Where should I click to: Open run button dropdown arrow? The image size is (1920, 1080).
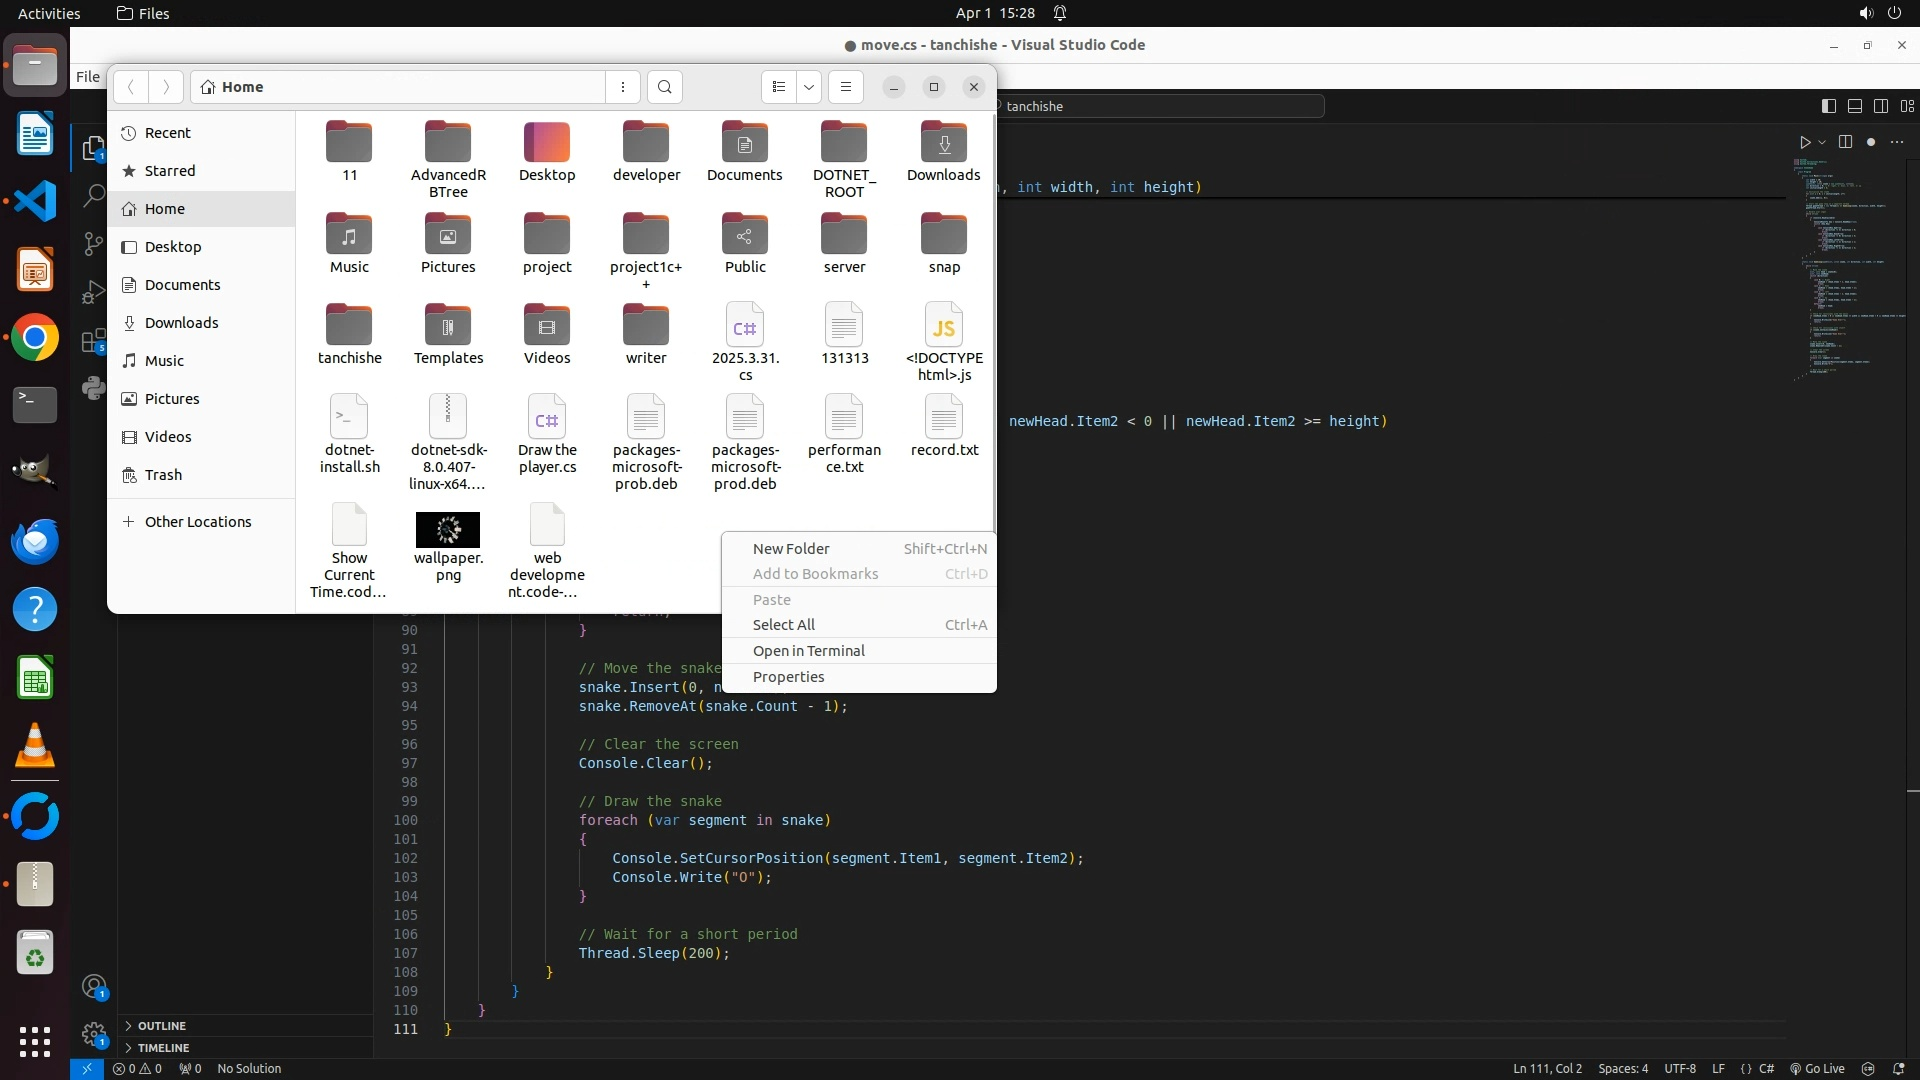click(x=1822, y=142)
